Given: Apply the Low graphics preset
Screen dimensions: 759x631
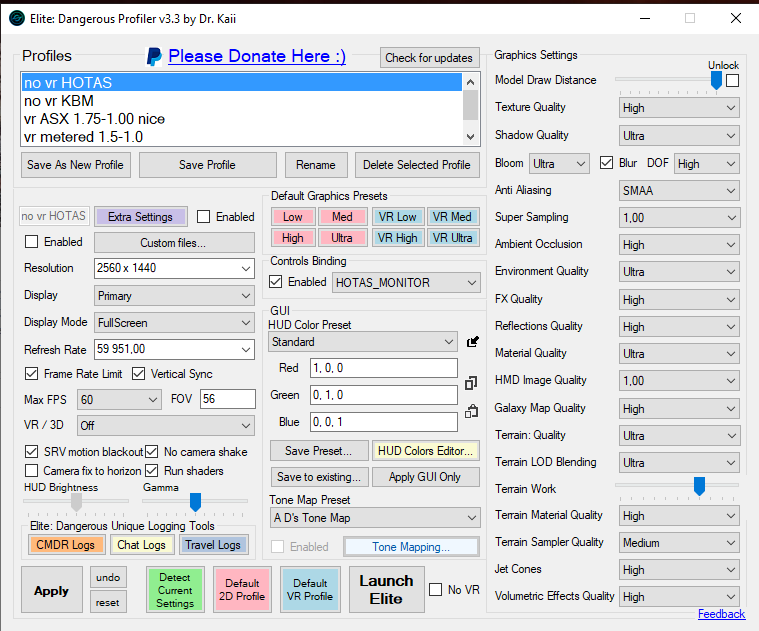Looking at the screenshot, I should pyautogui.click(x=293, y=217).
